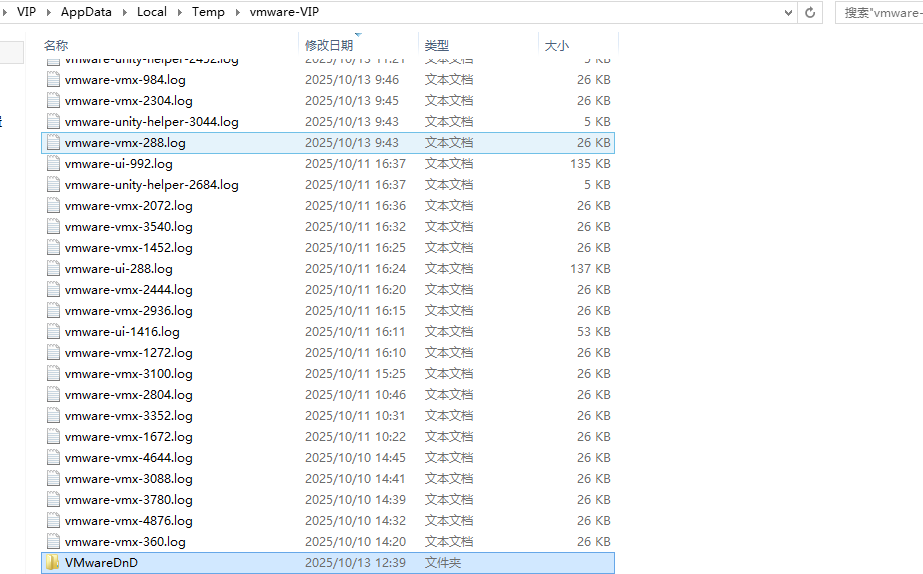Click the refresh icon beside address bar

[x=810, y=12]
